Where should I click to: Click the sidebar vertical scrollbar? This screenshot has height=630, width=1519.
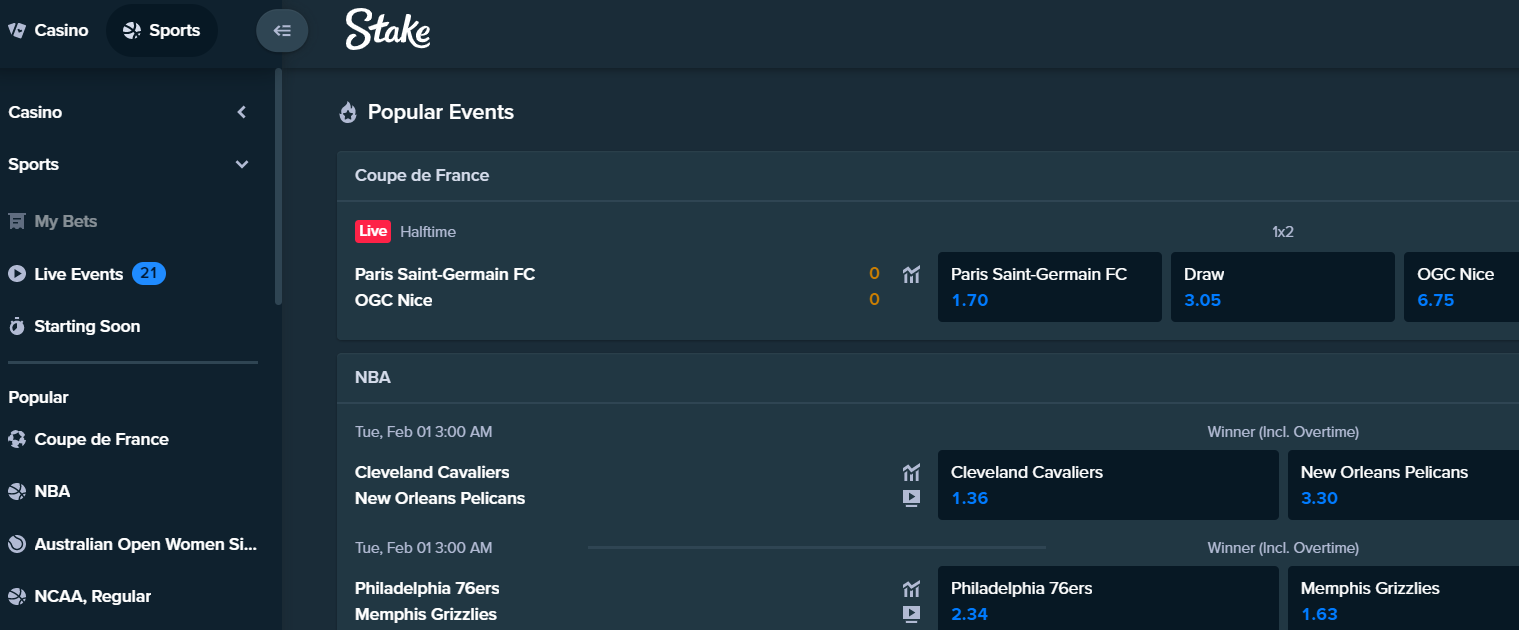(x=278, y=186)
